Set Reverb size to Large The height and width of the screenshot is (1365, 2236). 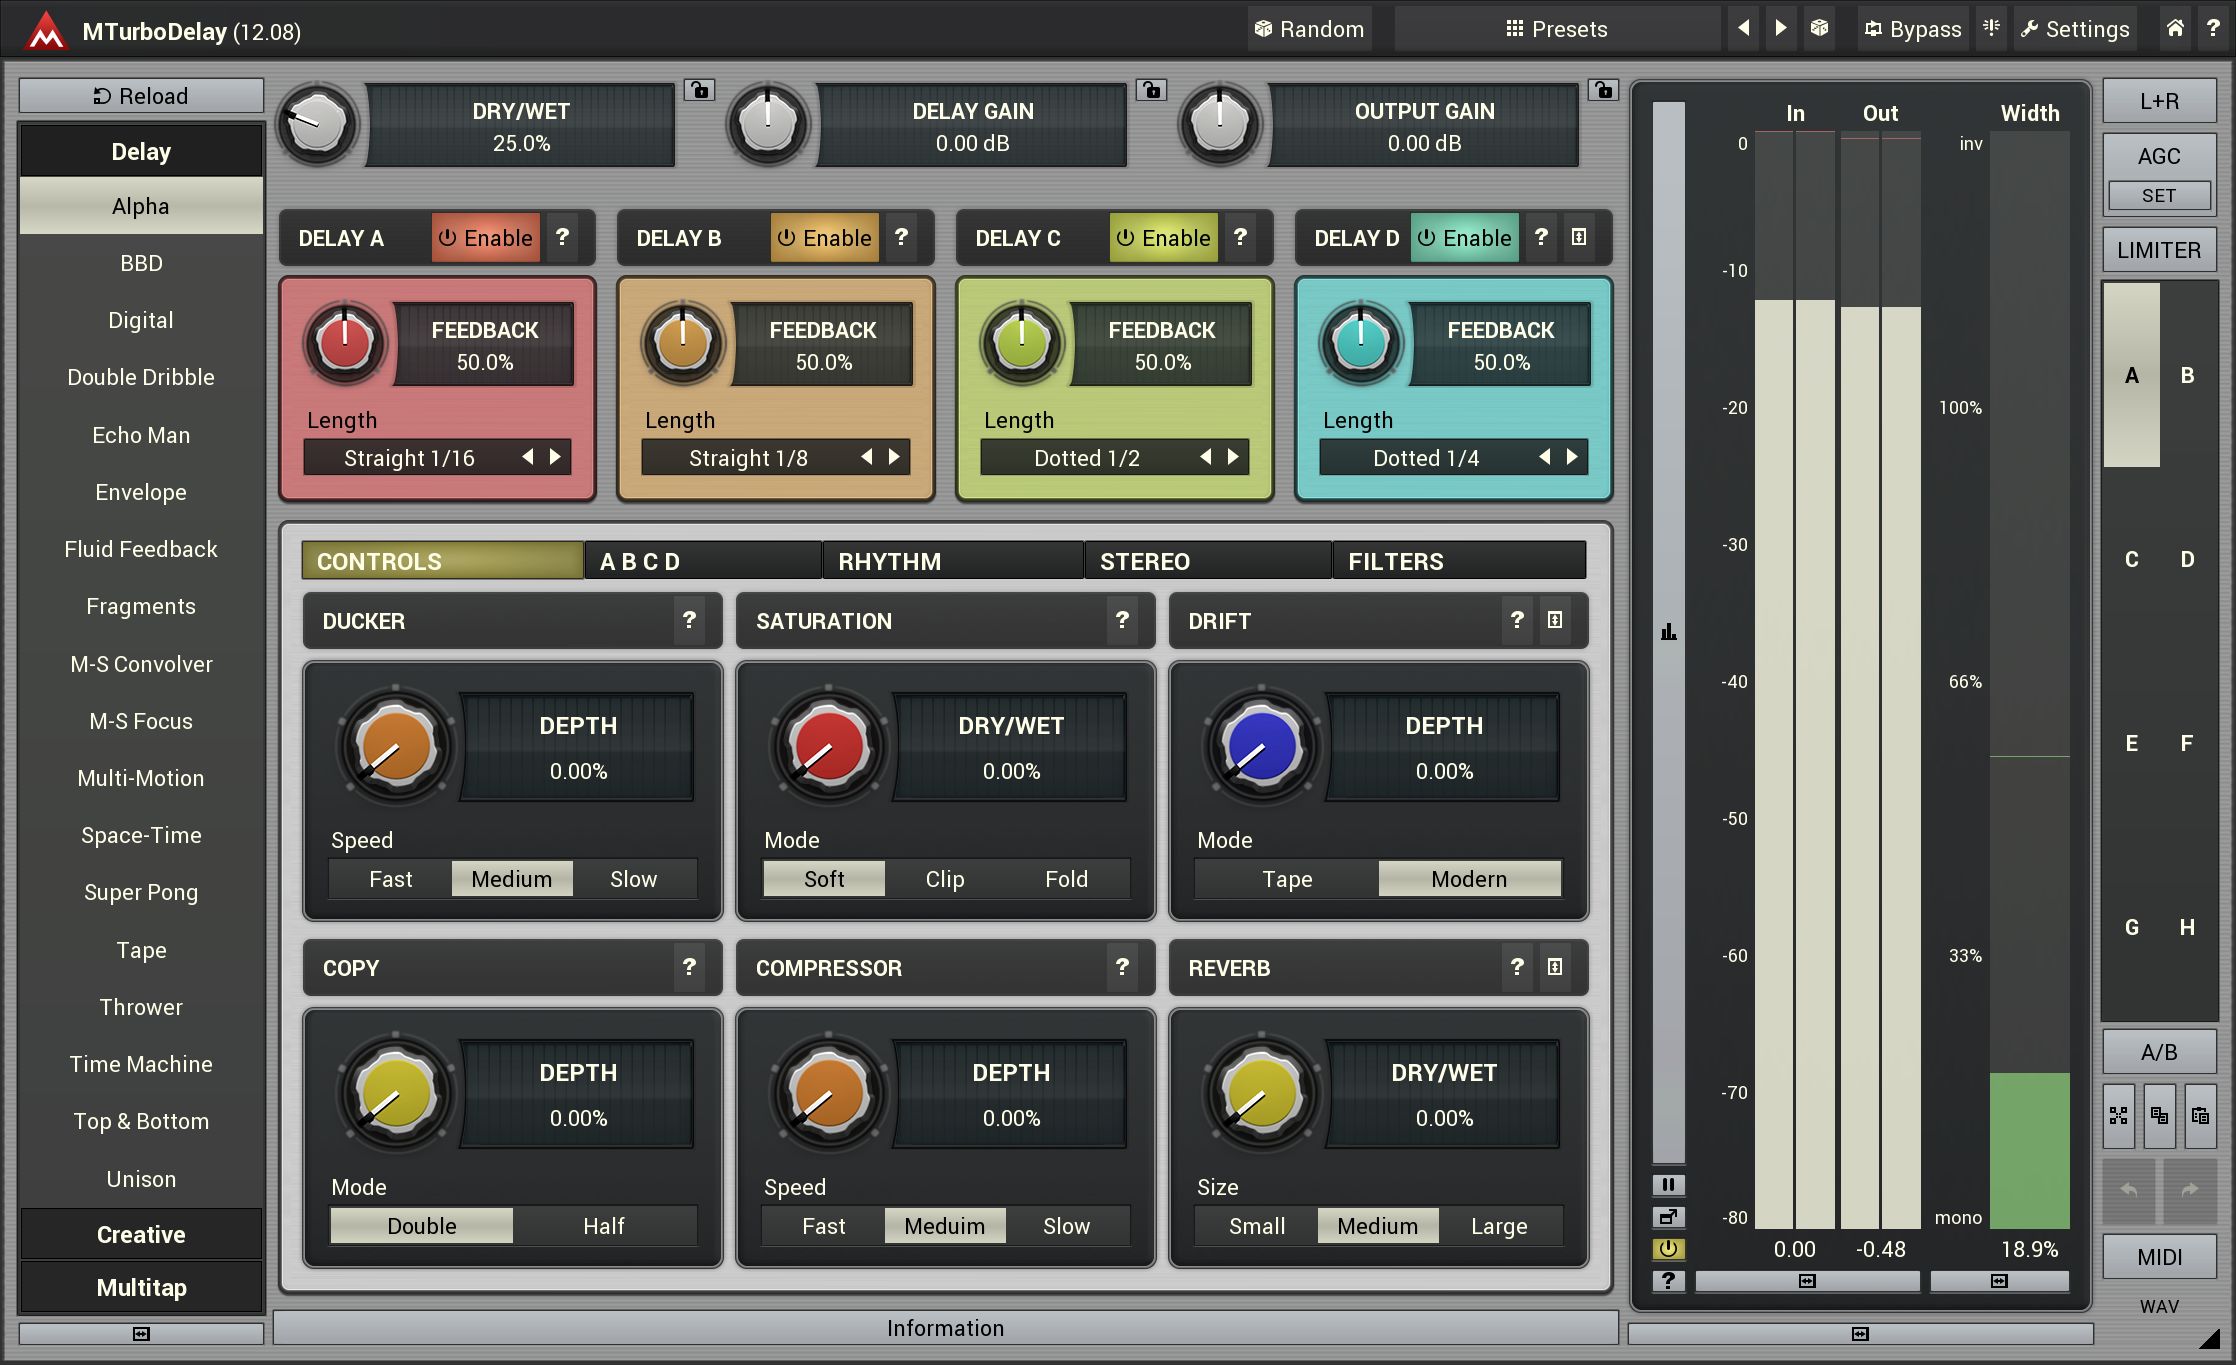pyautogui.click(x=1499, y=1226)
